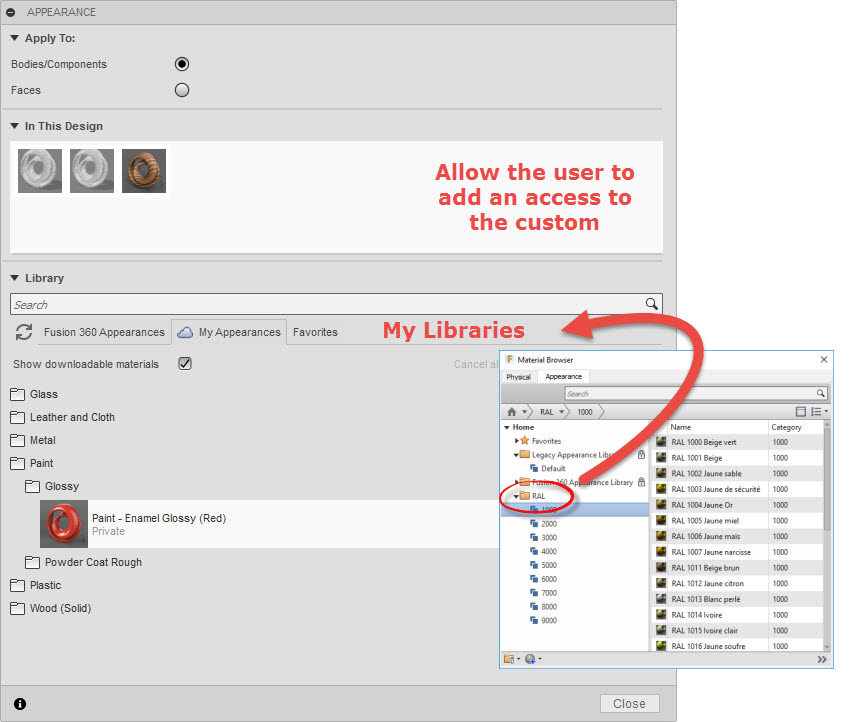Open the RAL breadcrumb dropdown arrow
This screenshot has width=864, height=722.
click(x=561, y=412)
